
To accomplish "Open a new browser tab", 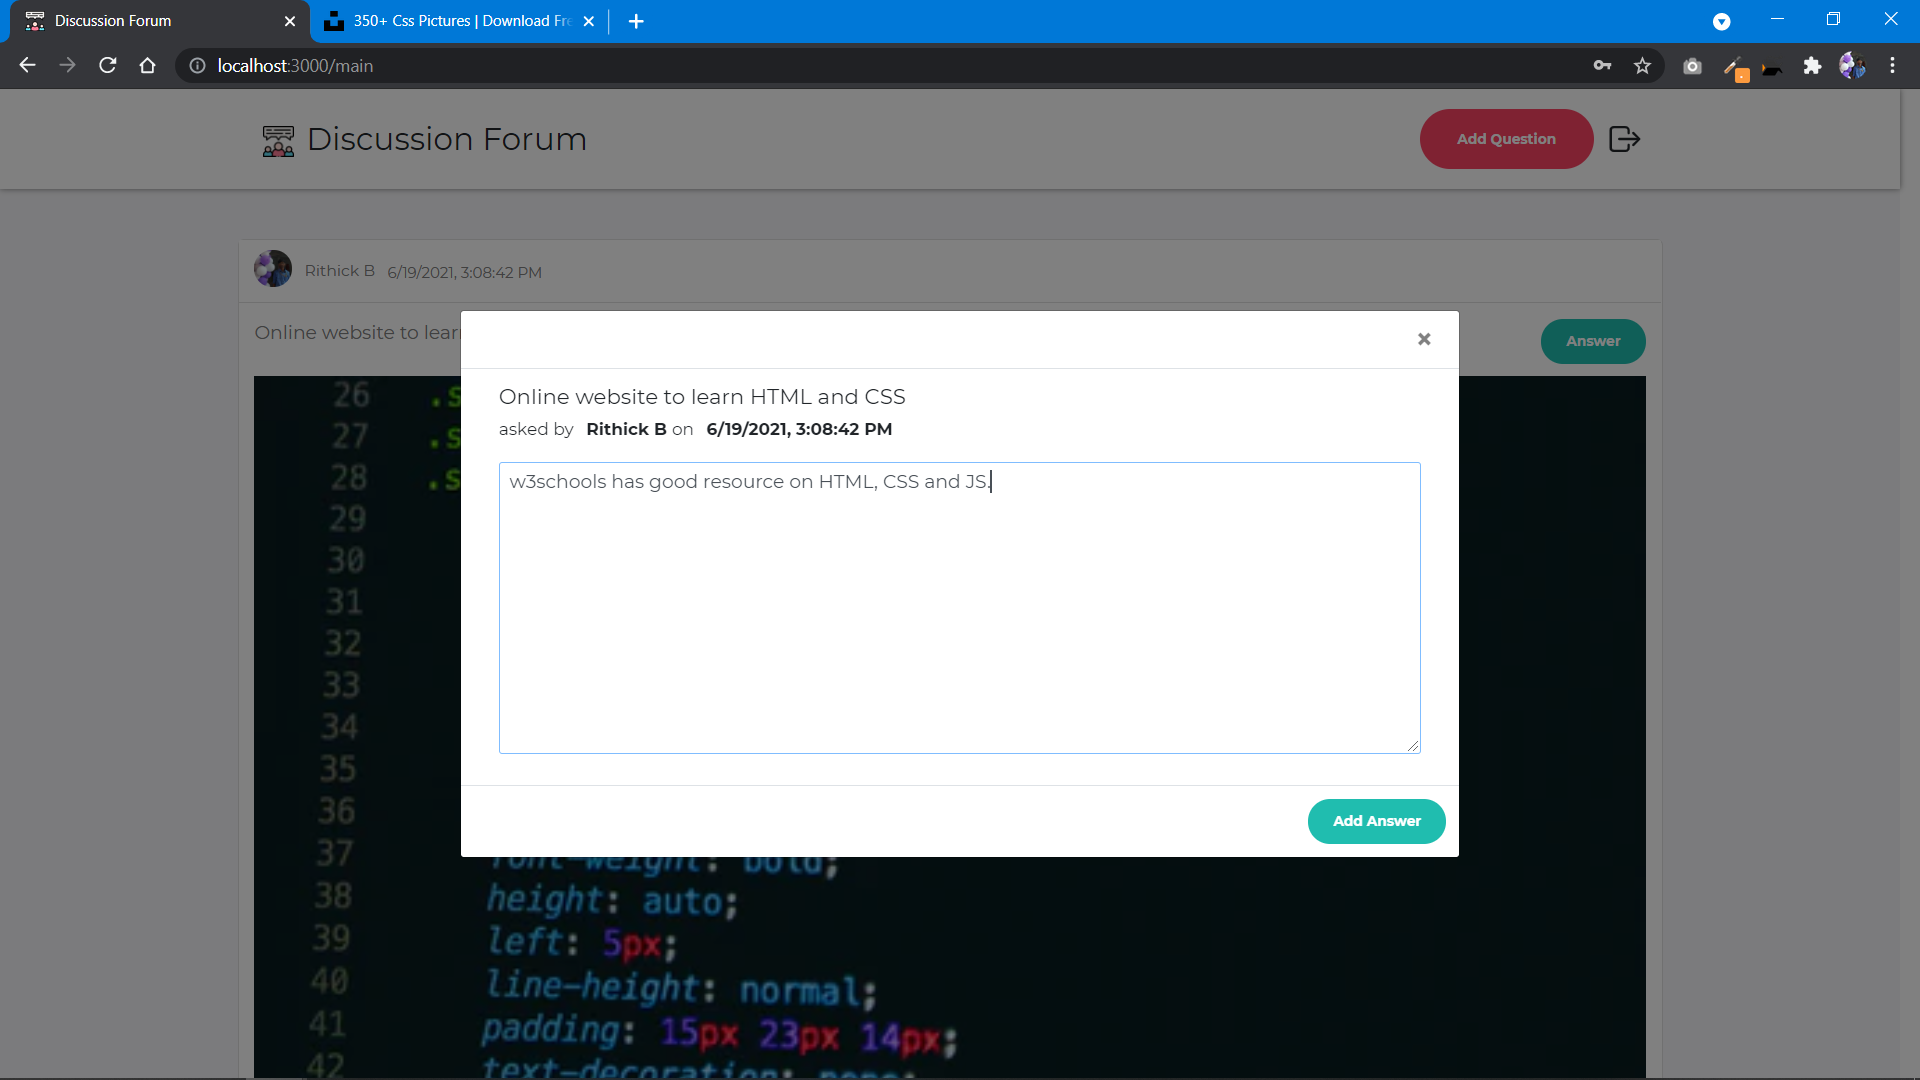I will (x=636, y=21).
